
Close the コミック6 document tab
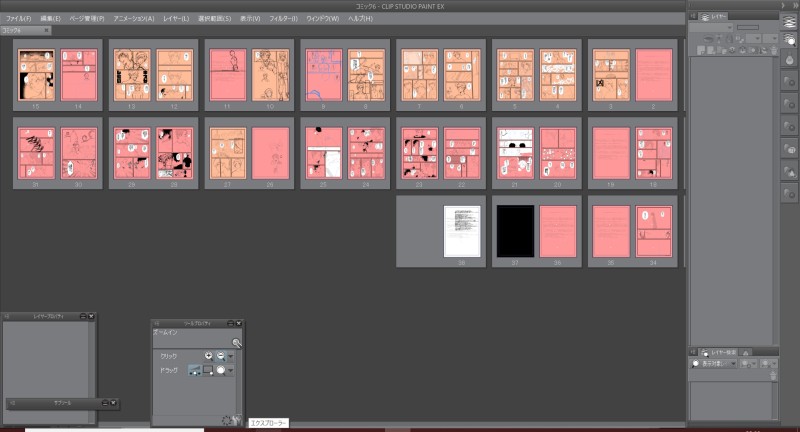click(46, 30)
